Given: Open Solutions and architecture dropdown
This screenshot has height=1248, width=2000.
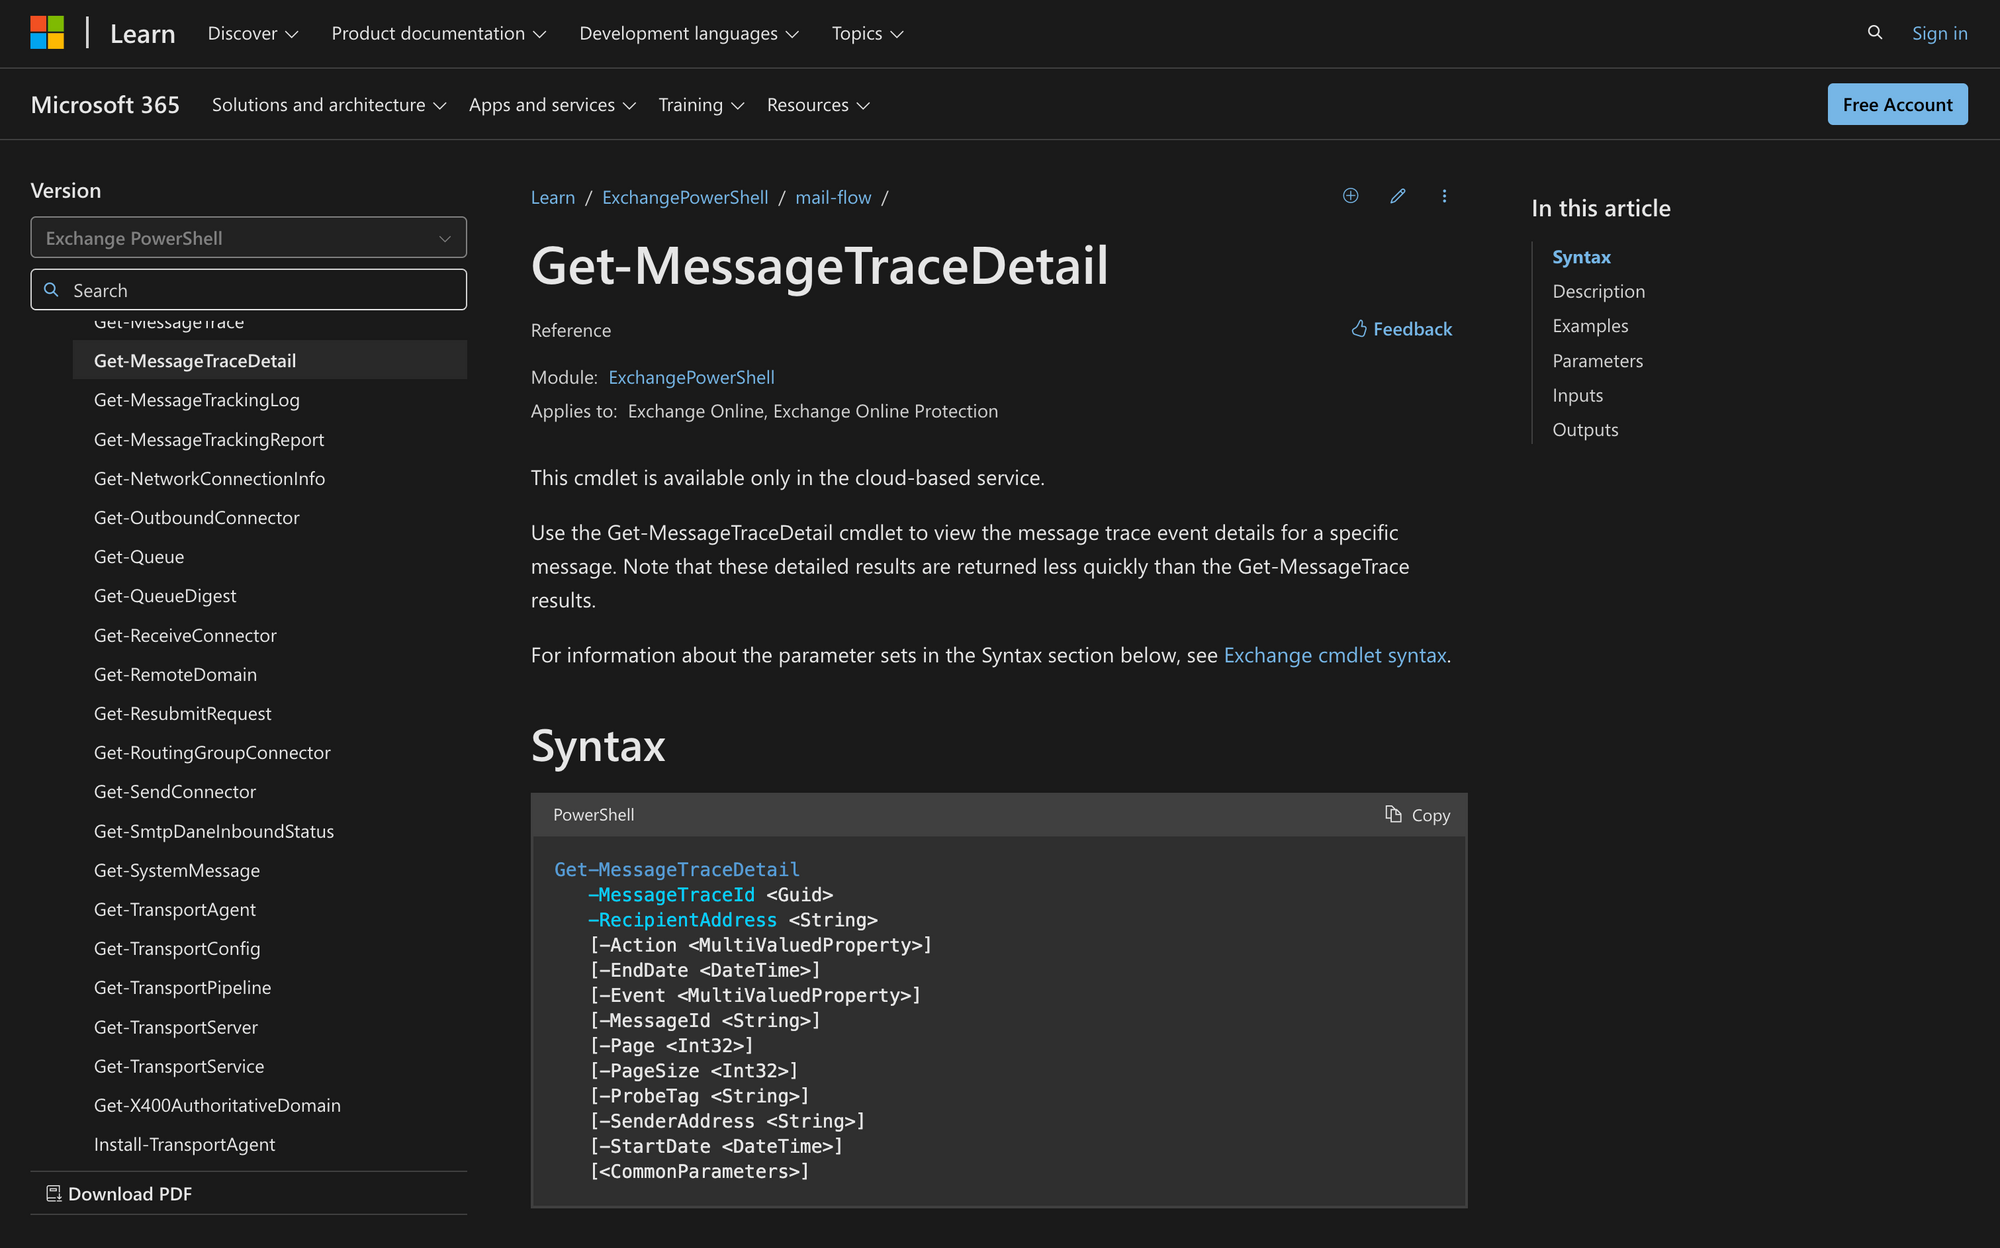Looking at the screenshot, I should pos(329,105).
